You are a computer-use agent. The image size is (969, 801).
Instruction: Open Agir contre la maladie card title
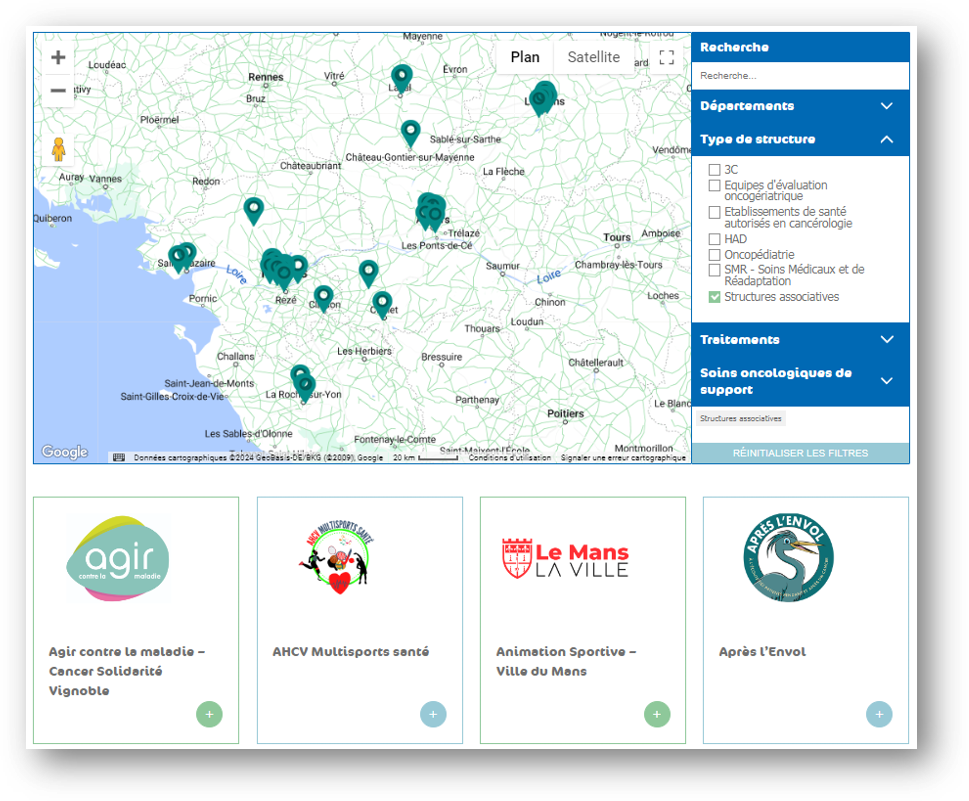click(x=127, y=671)
